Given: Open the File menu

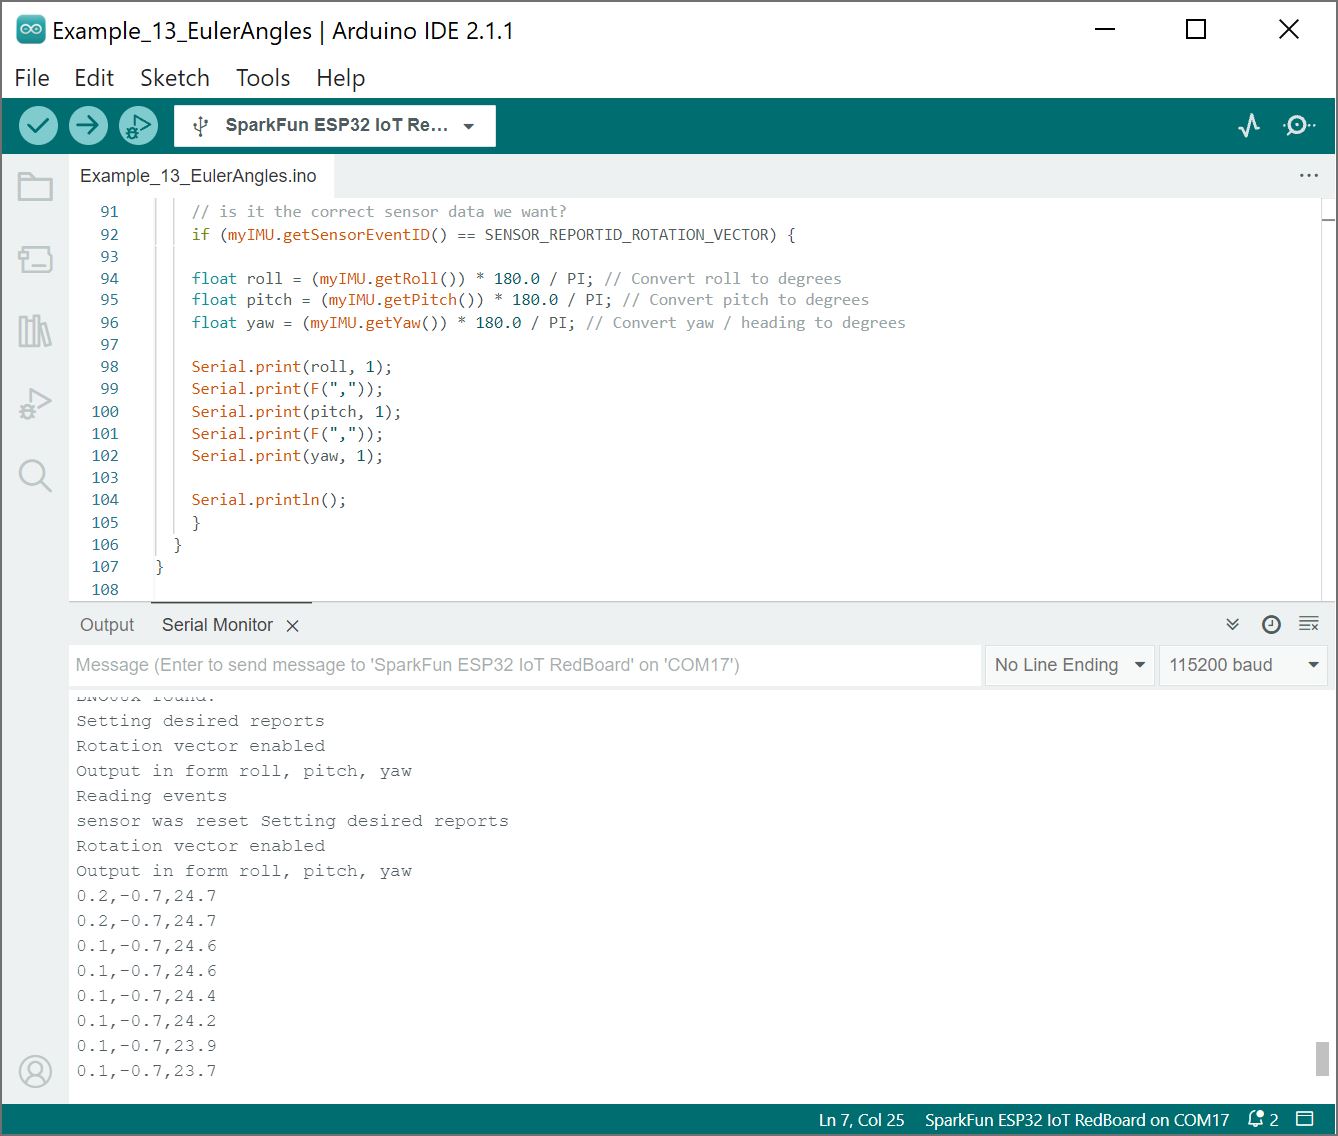Looking at the screenshot, I should pyautogui.click(x=32, y=78).
